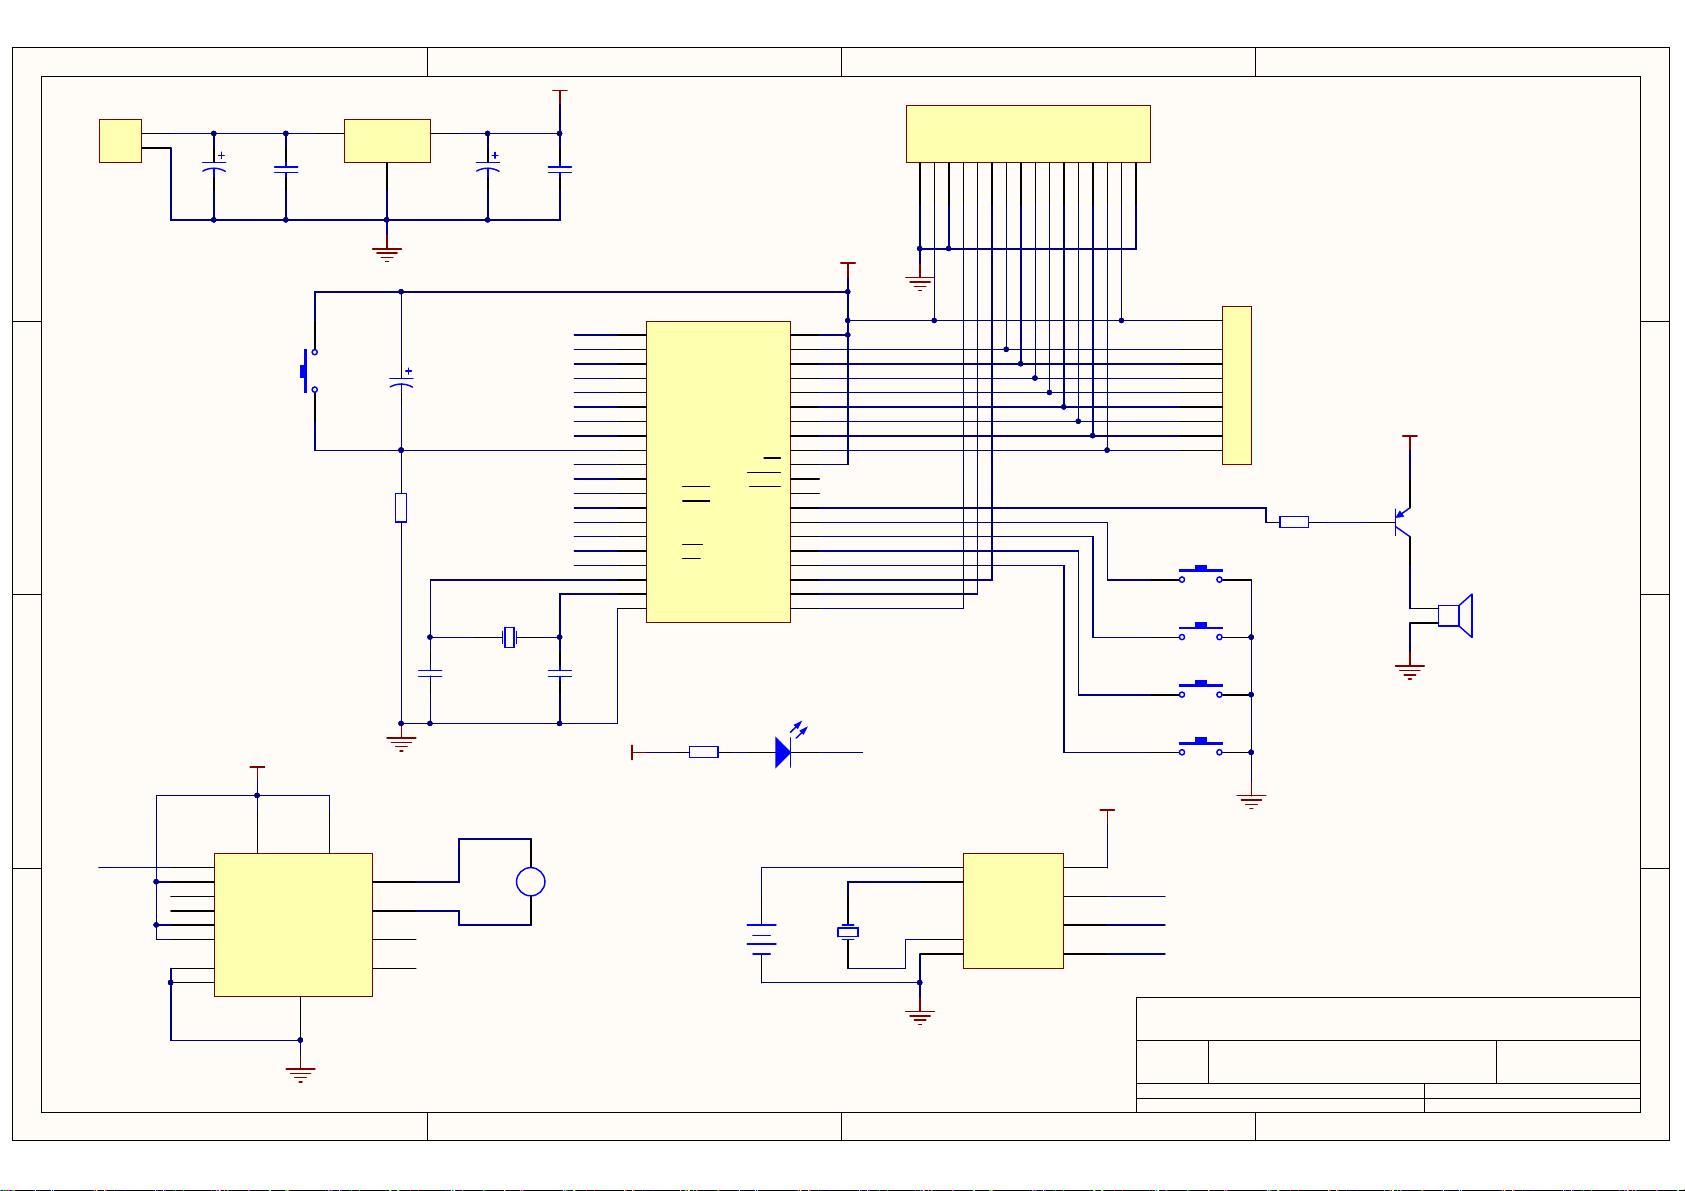This screenshot has height=1191, width=1685.
Task: Select the topmost of the four push buttons
Action: click(1200, 574)
